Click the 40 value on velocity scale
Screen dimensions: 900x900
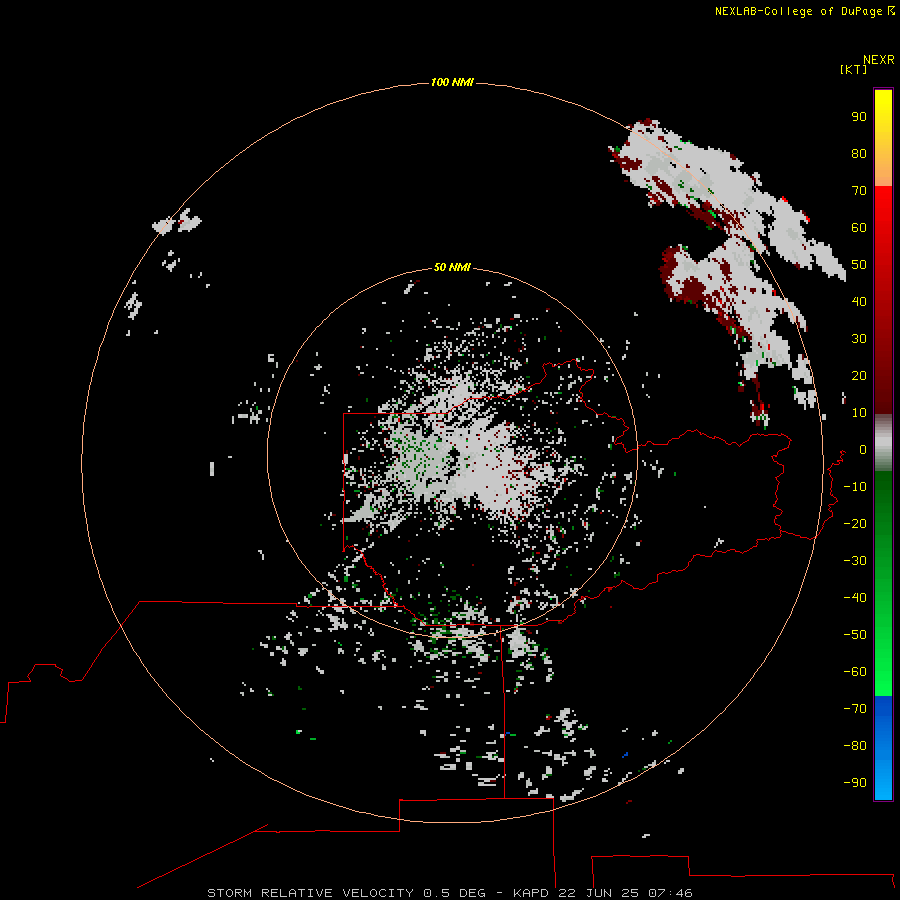tap(859, 302)
